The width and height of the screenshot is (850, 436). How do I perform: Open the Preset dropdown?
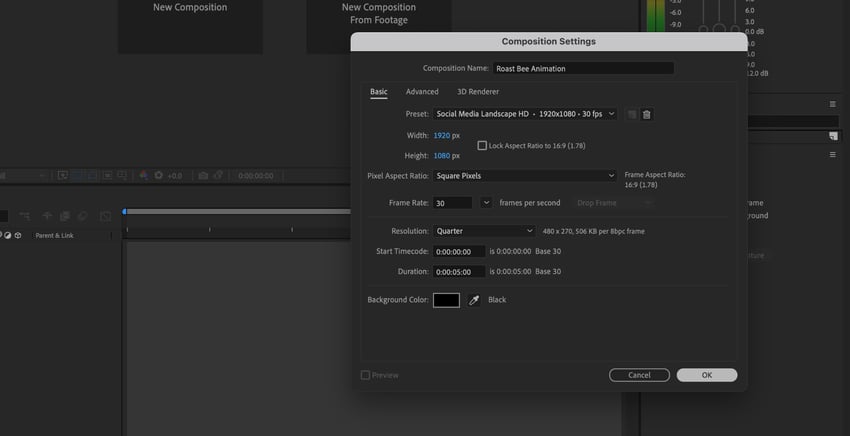click(525, 114)
